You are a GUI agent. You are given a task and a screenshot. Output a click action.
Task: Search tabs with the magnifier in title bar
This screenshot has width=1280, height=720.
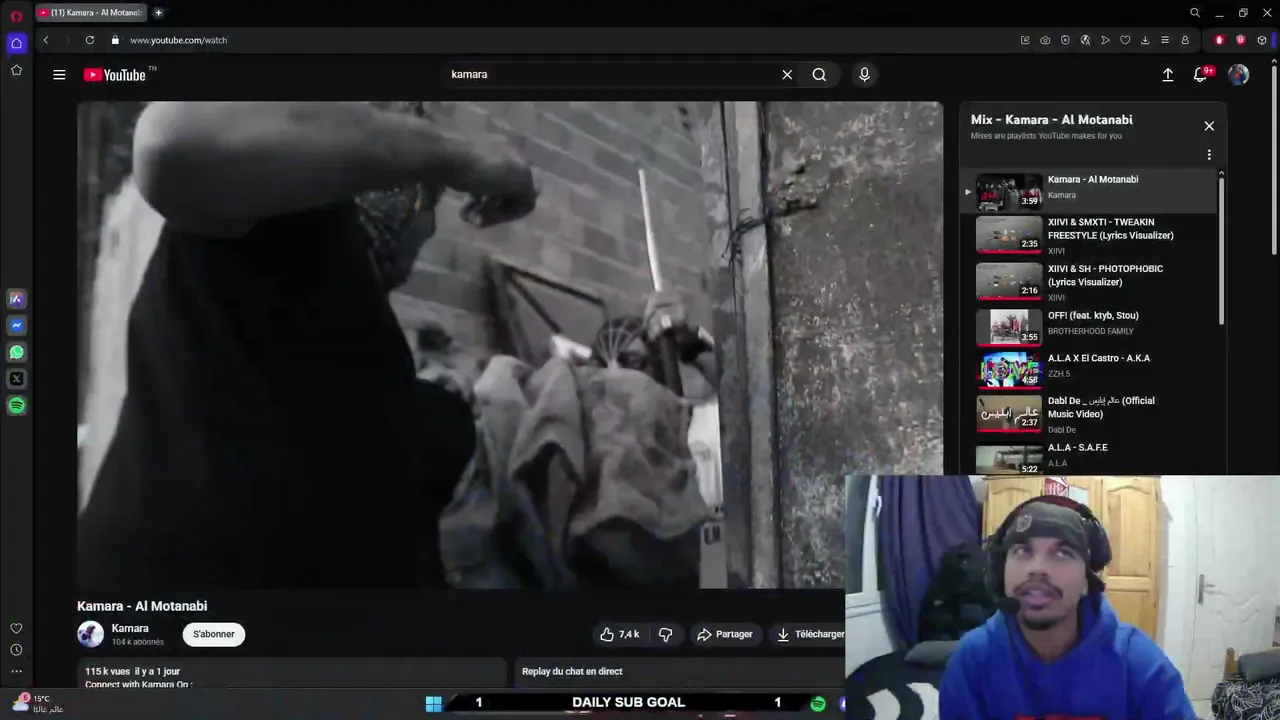pos(1195,13)
